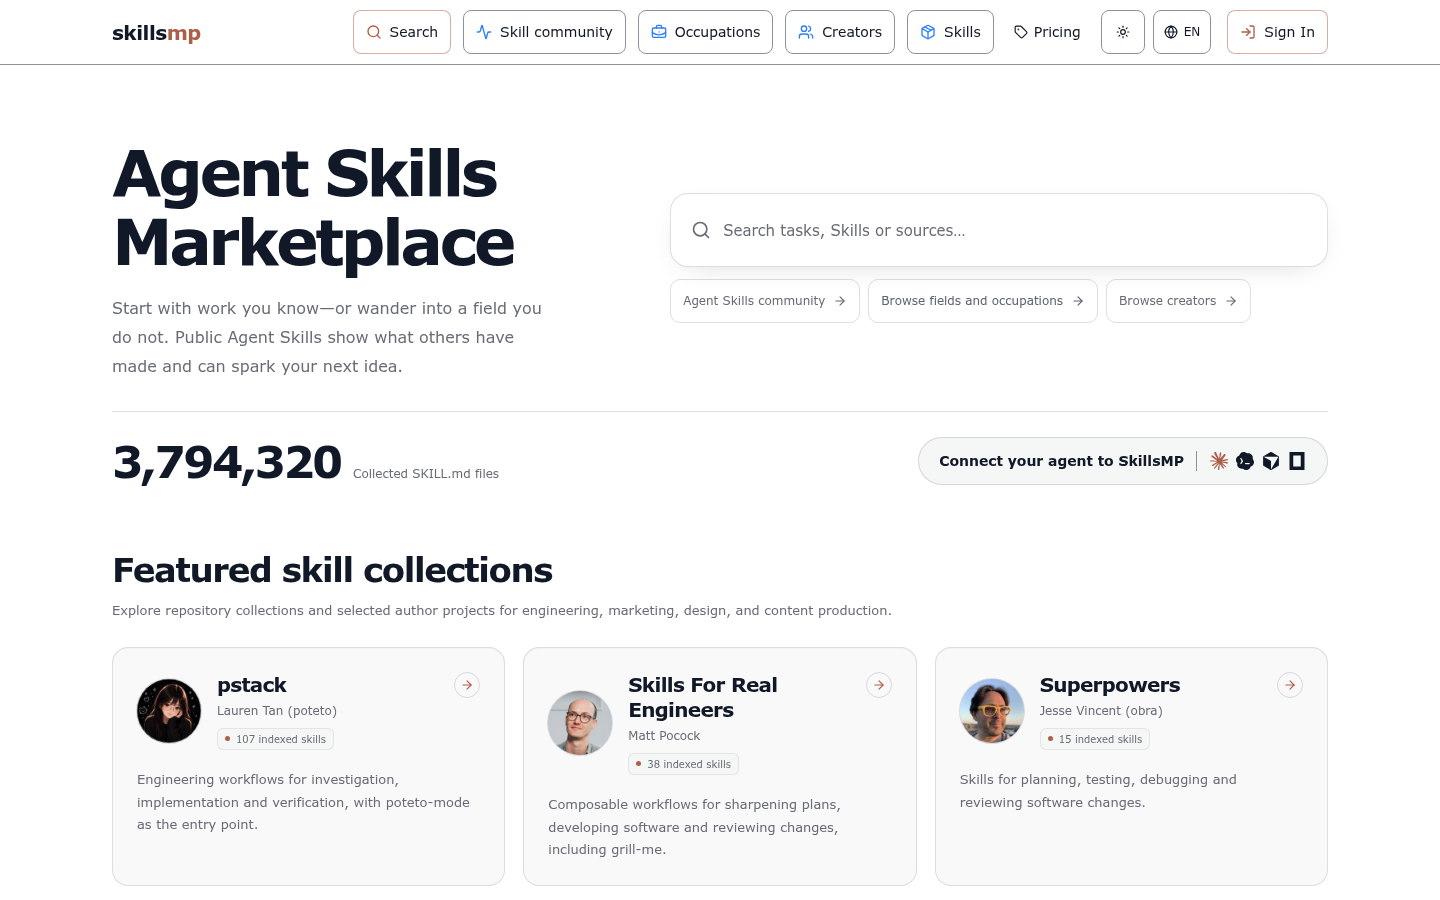Click the 3,794,320 skill count
The image size is (1440, 900).
227,463
